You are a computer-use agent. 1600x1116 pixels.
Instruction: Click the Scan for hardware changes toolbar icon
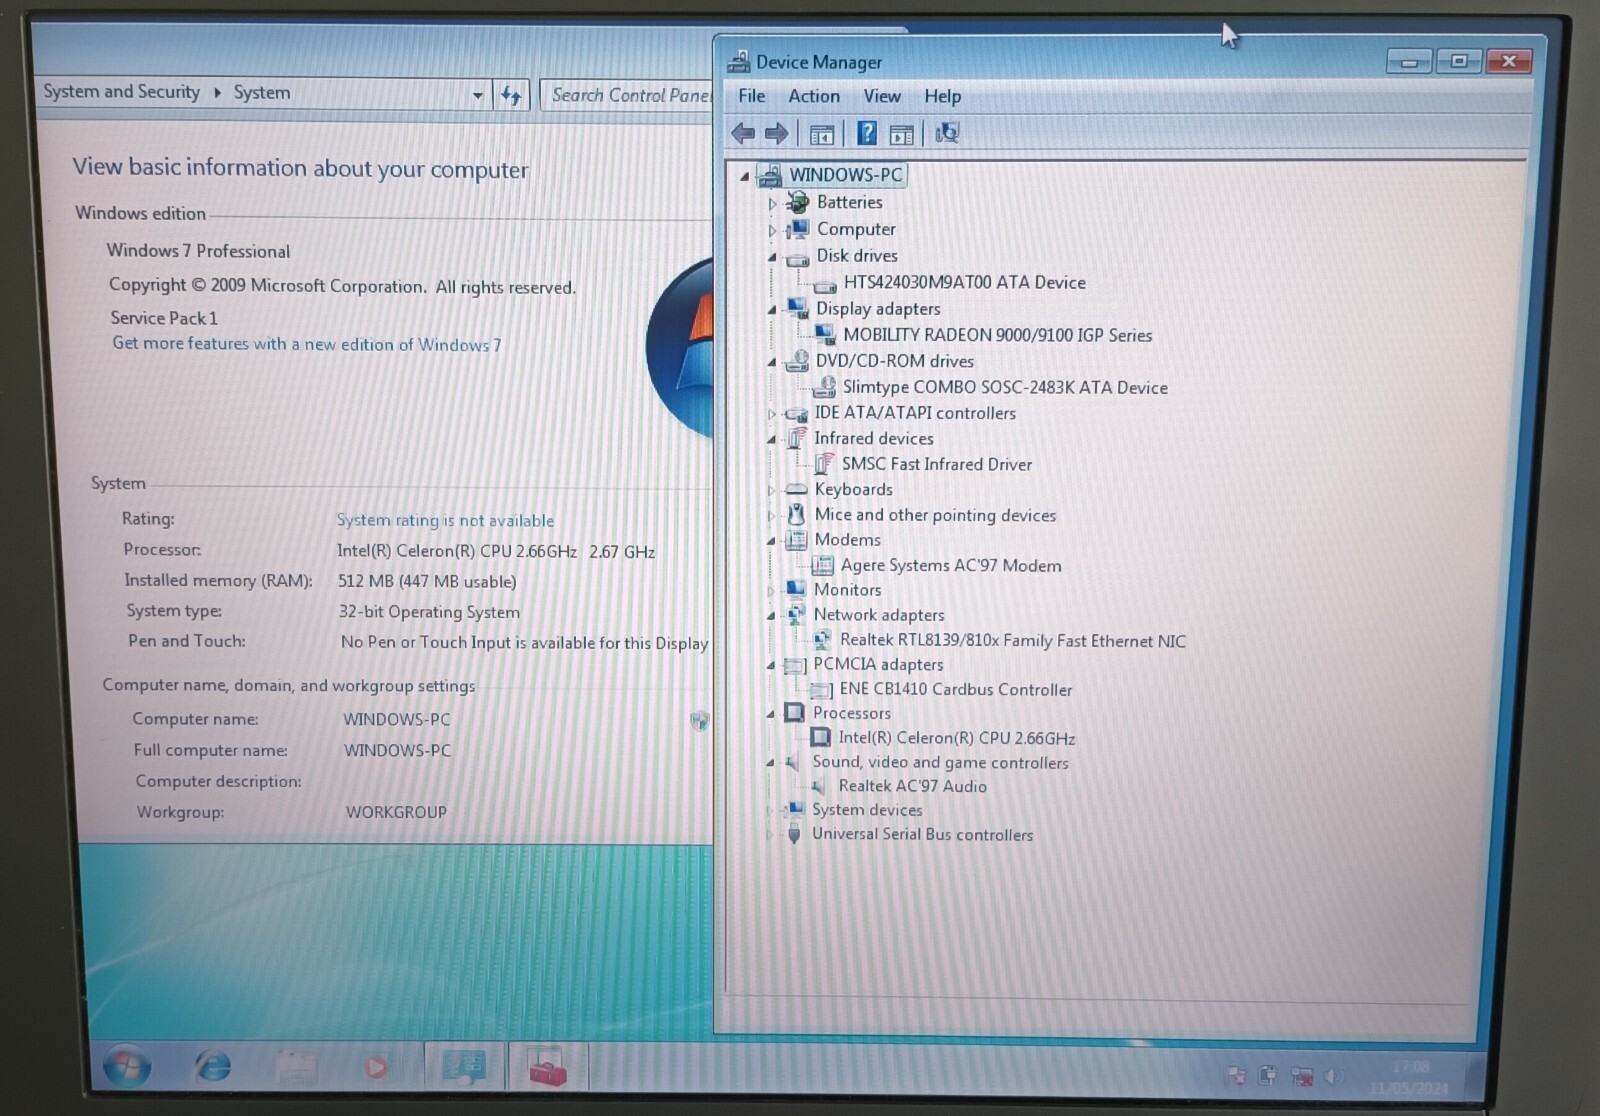pos(946,133)
